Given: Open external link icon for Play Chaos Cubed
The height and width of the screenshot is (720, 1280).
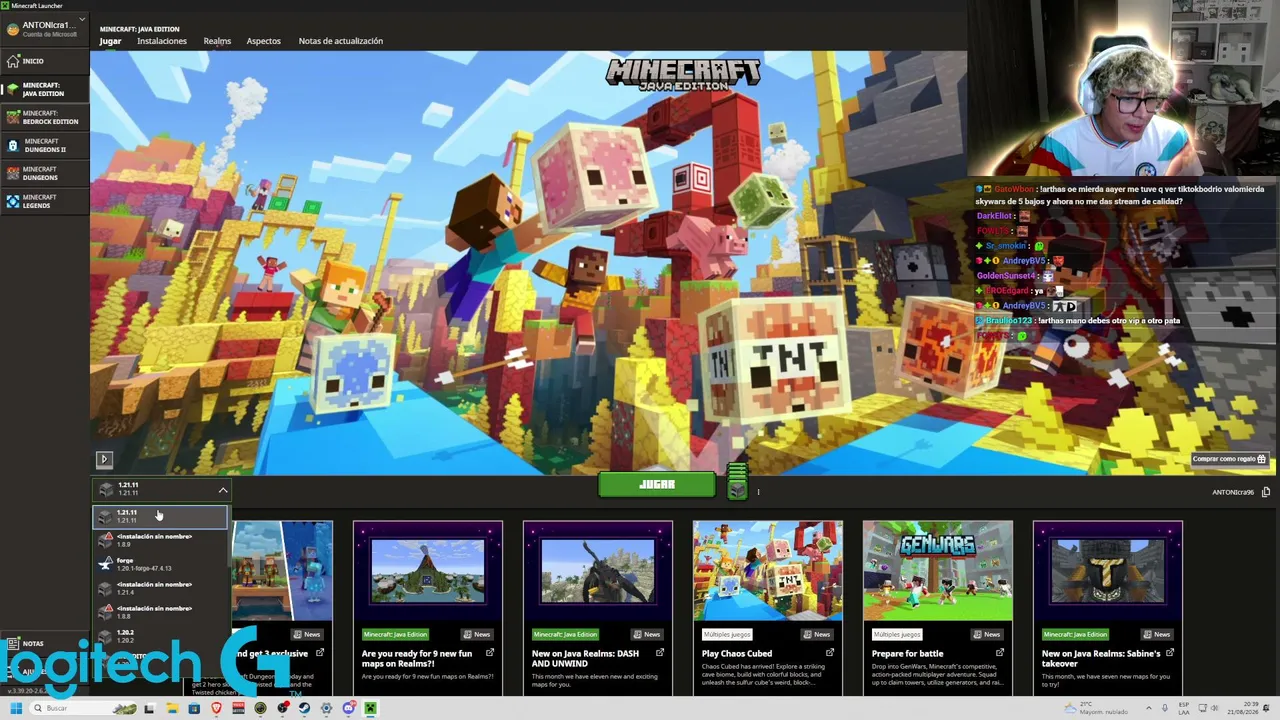Looking at the screenshot, I should pos(830,654).
